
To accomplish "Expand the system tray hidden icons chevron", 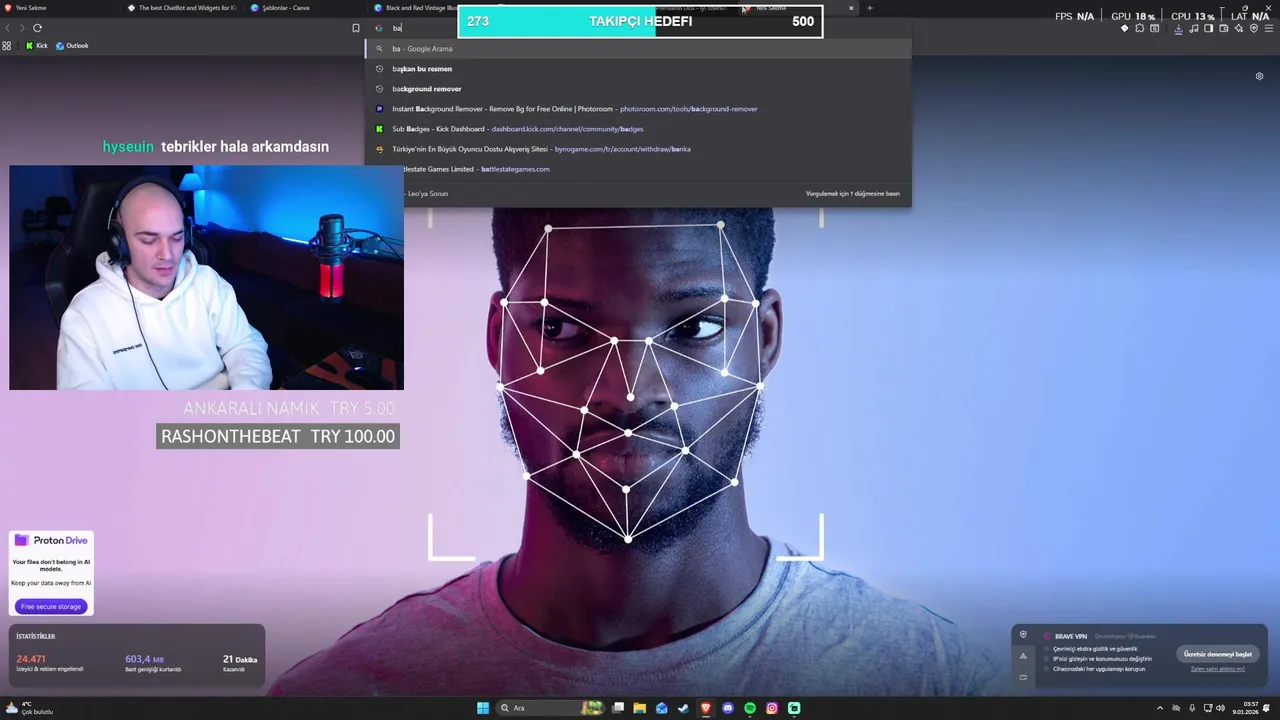I will [x=1160, y=708].
